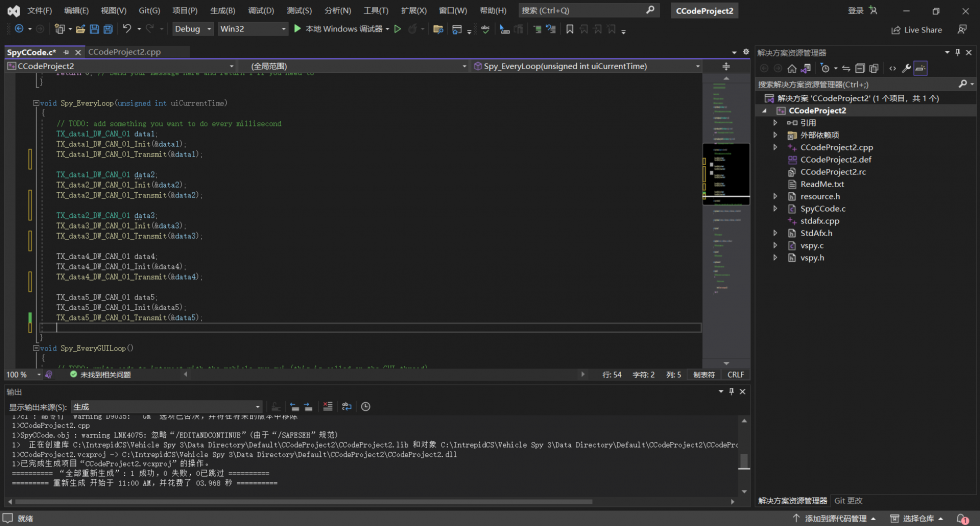Toggle auto-hide pin on Solution Explorer panel

[957, 52]
